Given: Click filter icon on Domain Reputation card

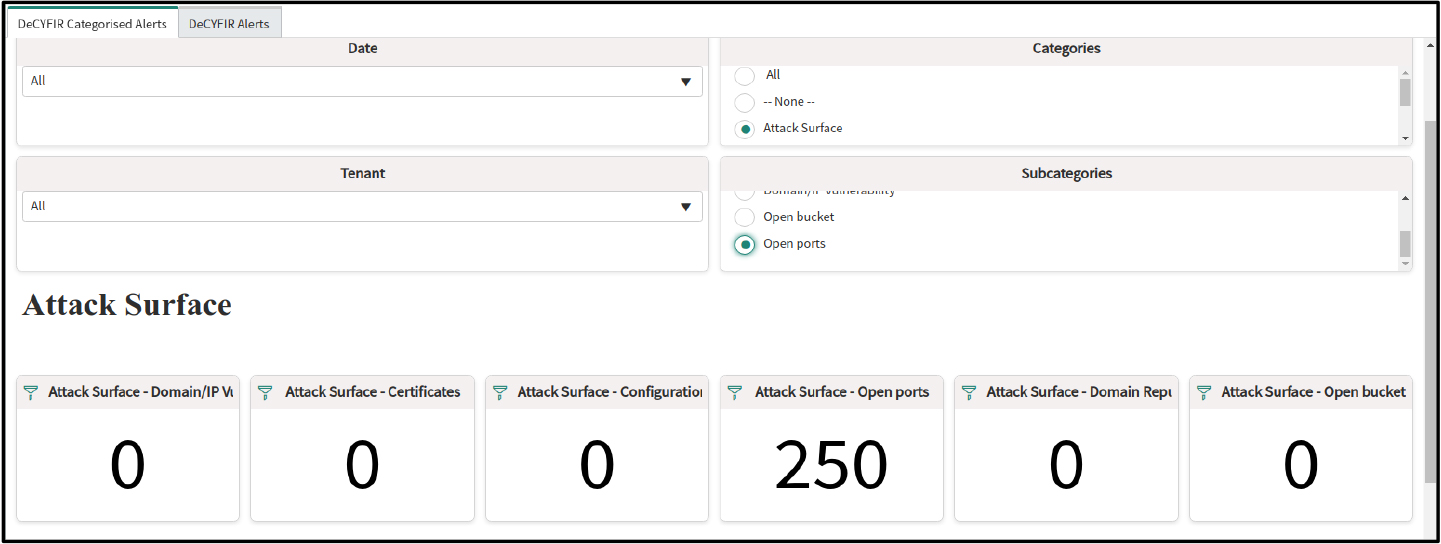Looking at the screenshot, I should [x=970, y=392].
